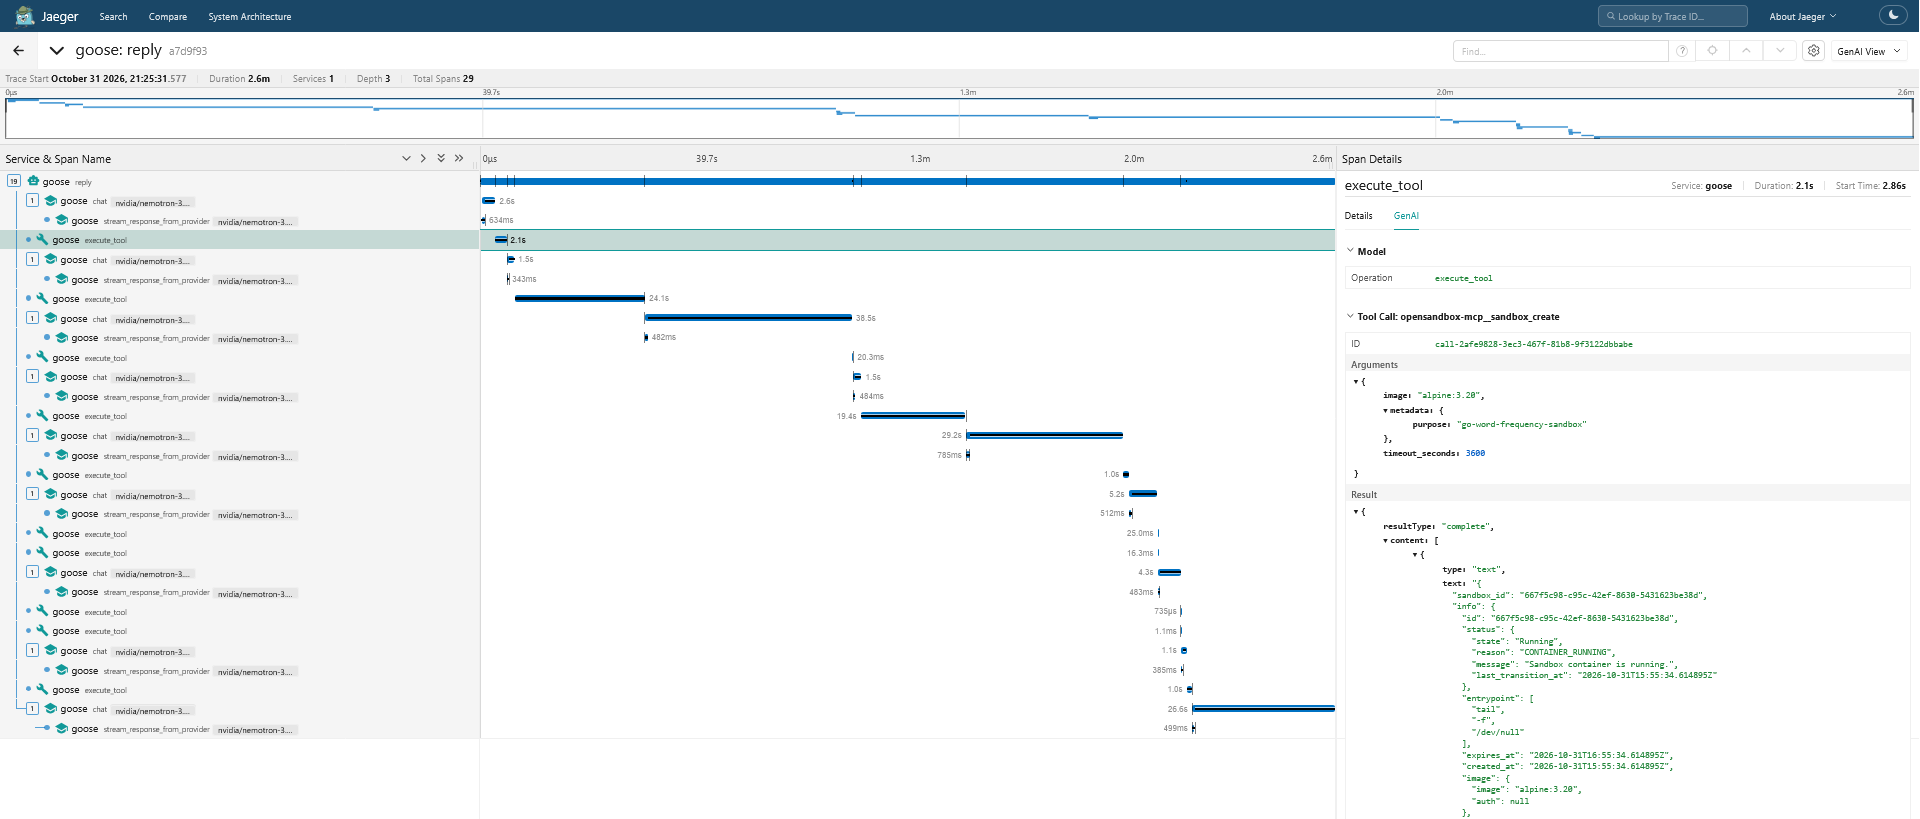The height and width of the screenshot is (819, 1920).
Task: Expand all spans with double down chevron
Action: click(441, 158)
